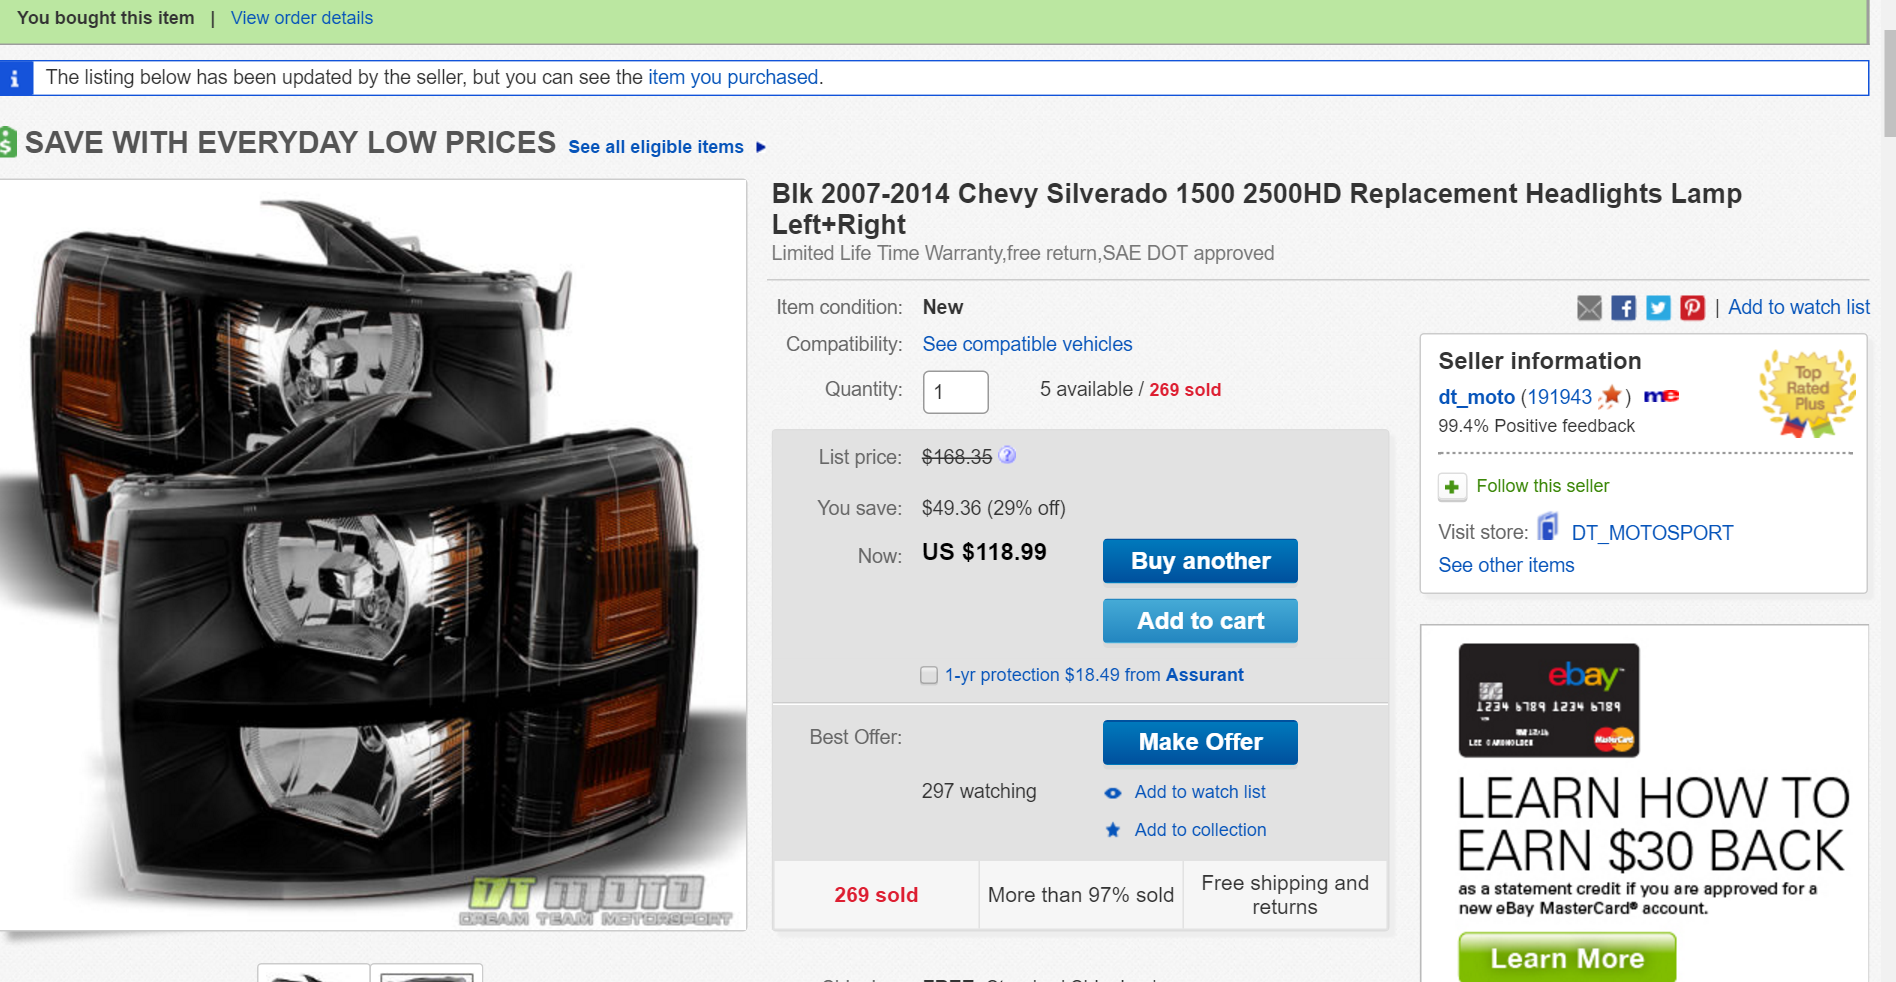Screen dimensions: 1896x982
Task: Click the star icon beside Add to collection
Action: pos(1113,830)
